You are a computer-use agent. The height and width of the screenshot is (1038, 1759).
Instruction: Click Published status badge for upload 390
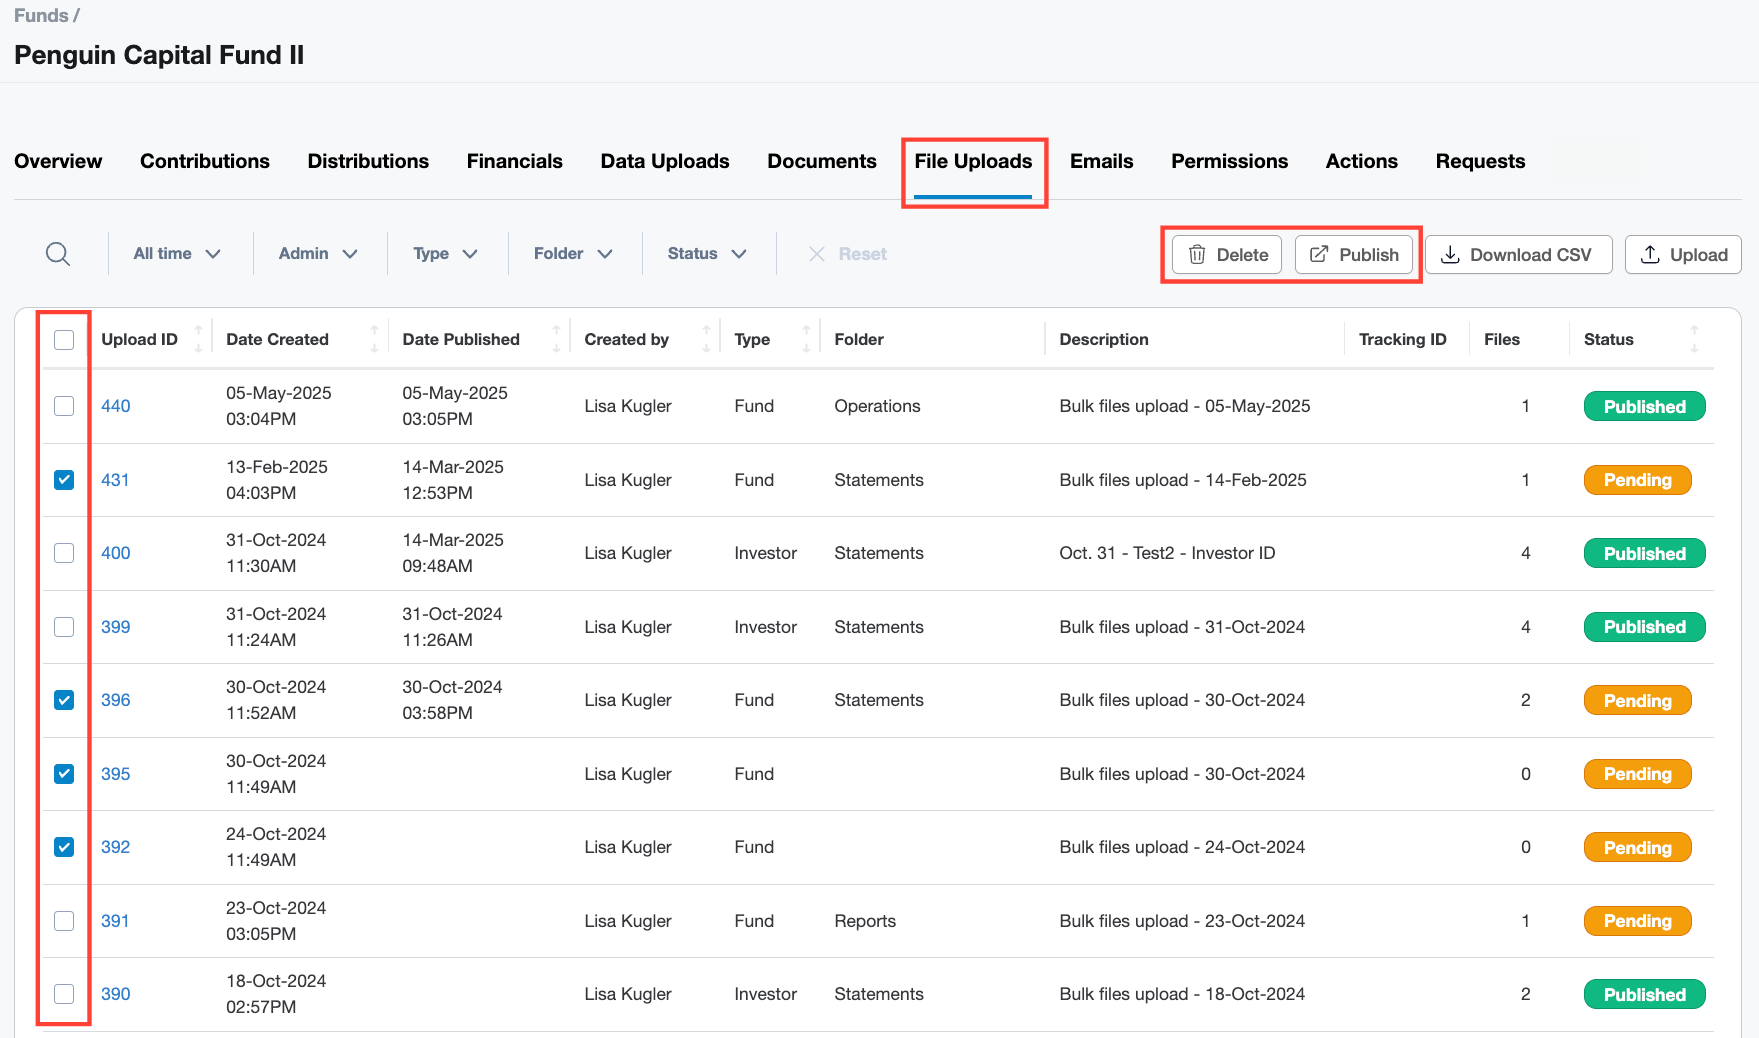click(x=1645, y=994)
